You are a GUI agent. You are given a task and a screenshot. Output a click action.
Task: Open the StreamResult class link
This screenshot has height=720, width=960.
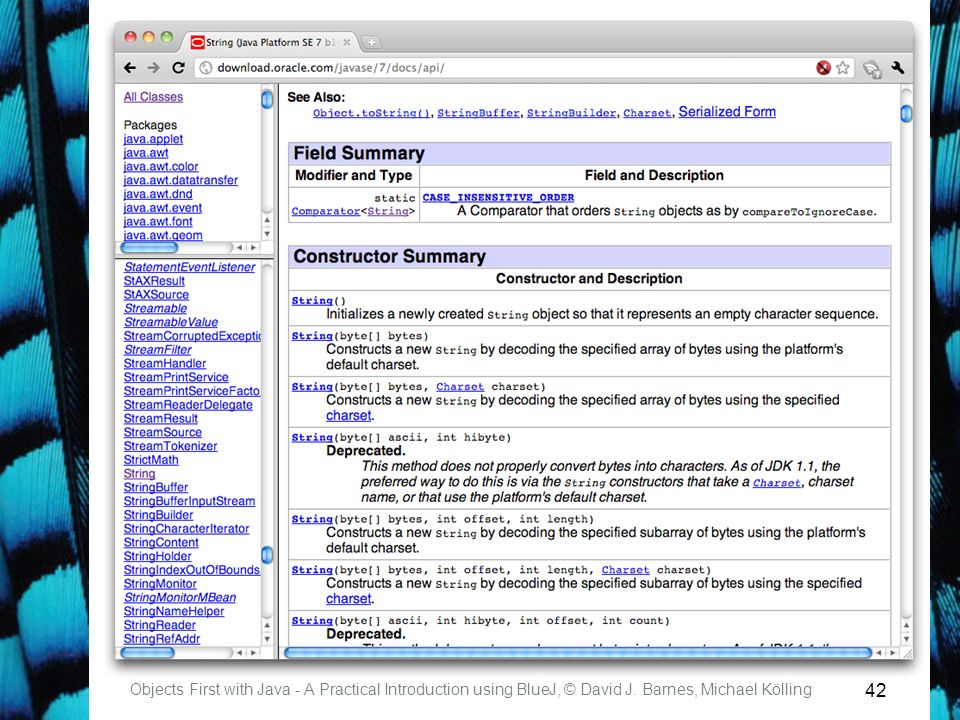point(160,419)
